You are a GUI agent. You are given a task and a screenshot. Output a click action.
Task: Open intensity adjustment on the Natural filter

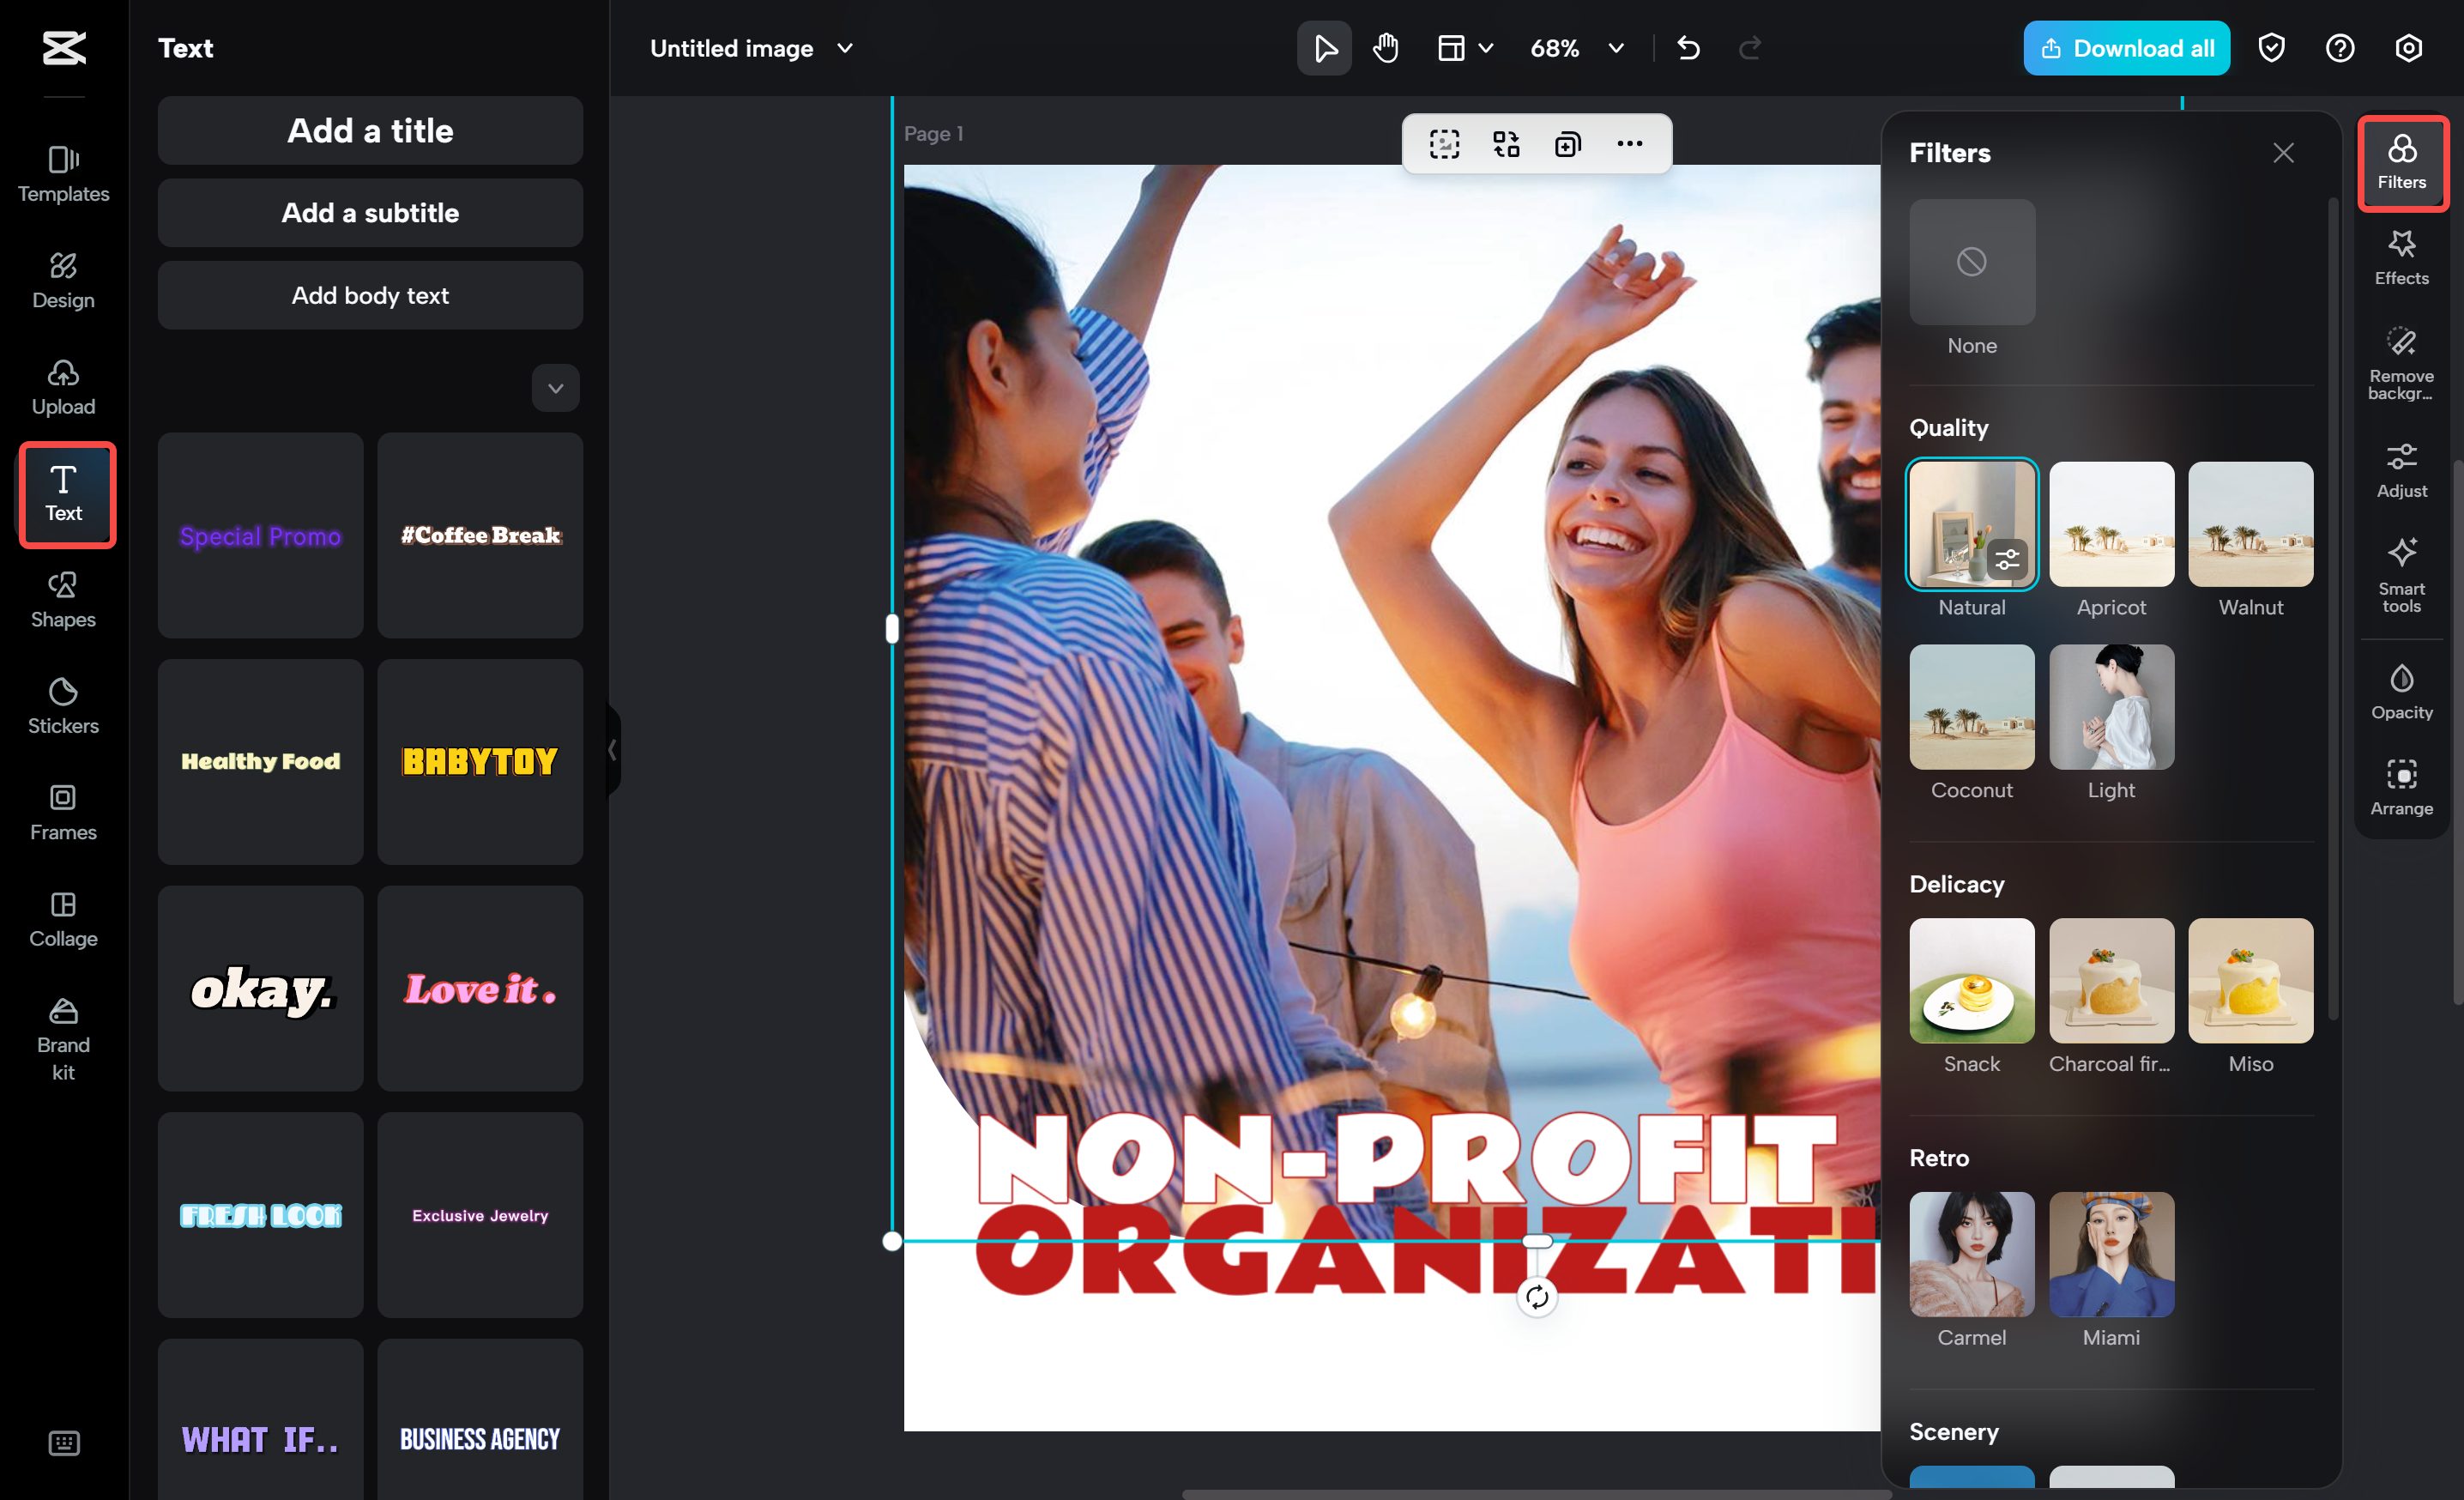pyautogui.click(x=2009, y=560)
